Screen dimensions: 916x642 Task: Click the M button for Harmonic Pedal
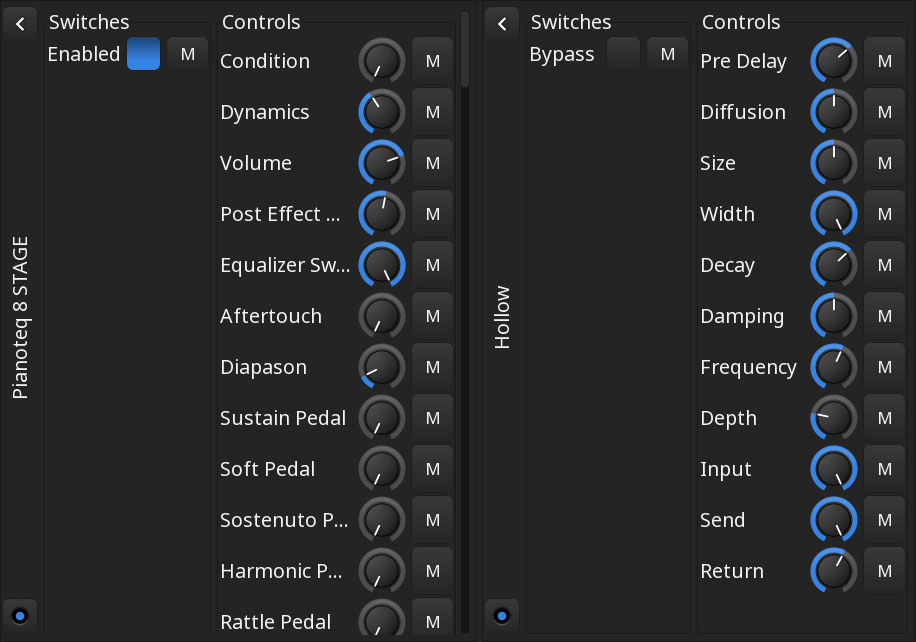point(433,571)
